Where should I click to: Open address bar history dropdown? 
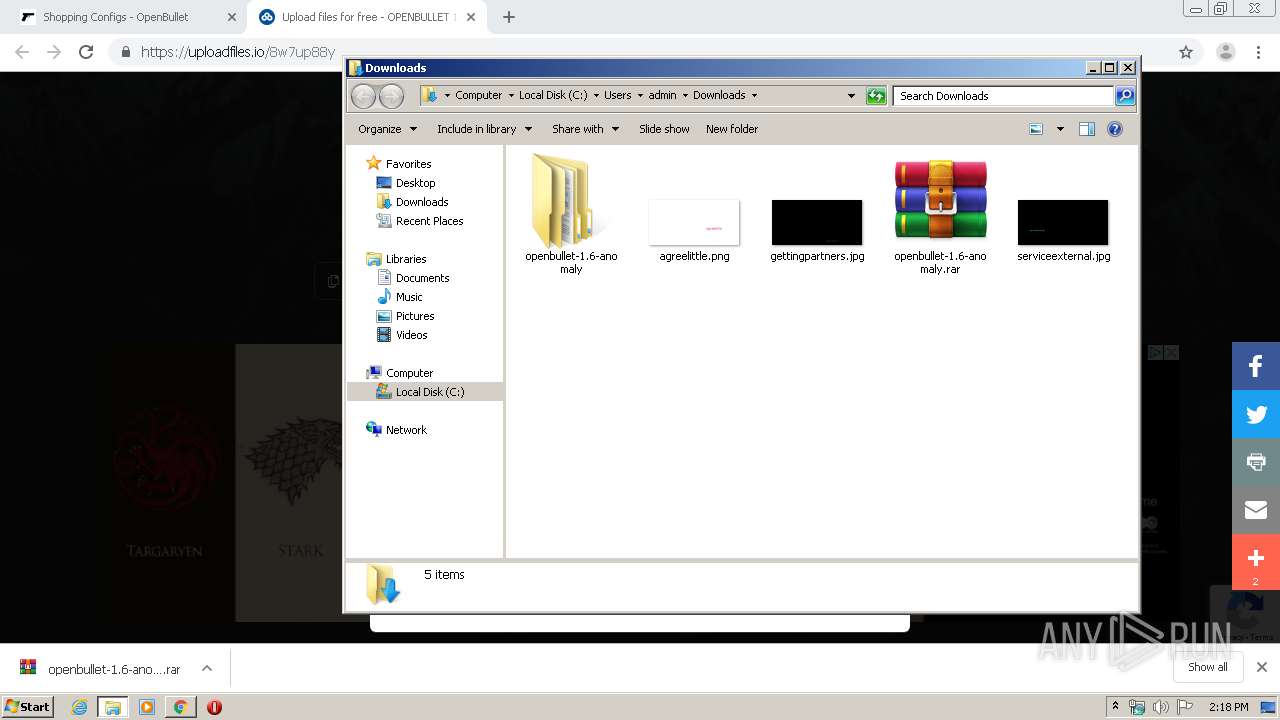pos(851,96)
